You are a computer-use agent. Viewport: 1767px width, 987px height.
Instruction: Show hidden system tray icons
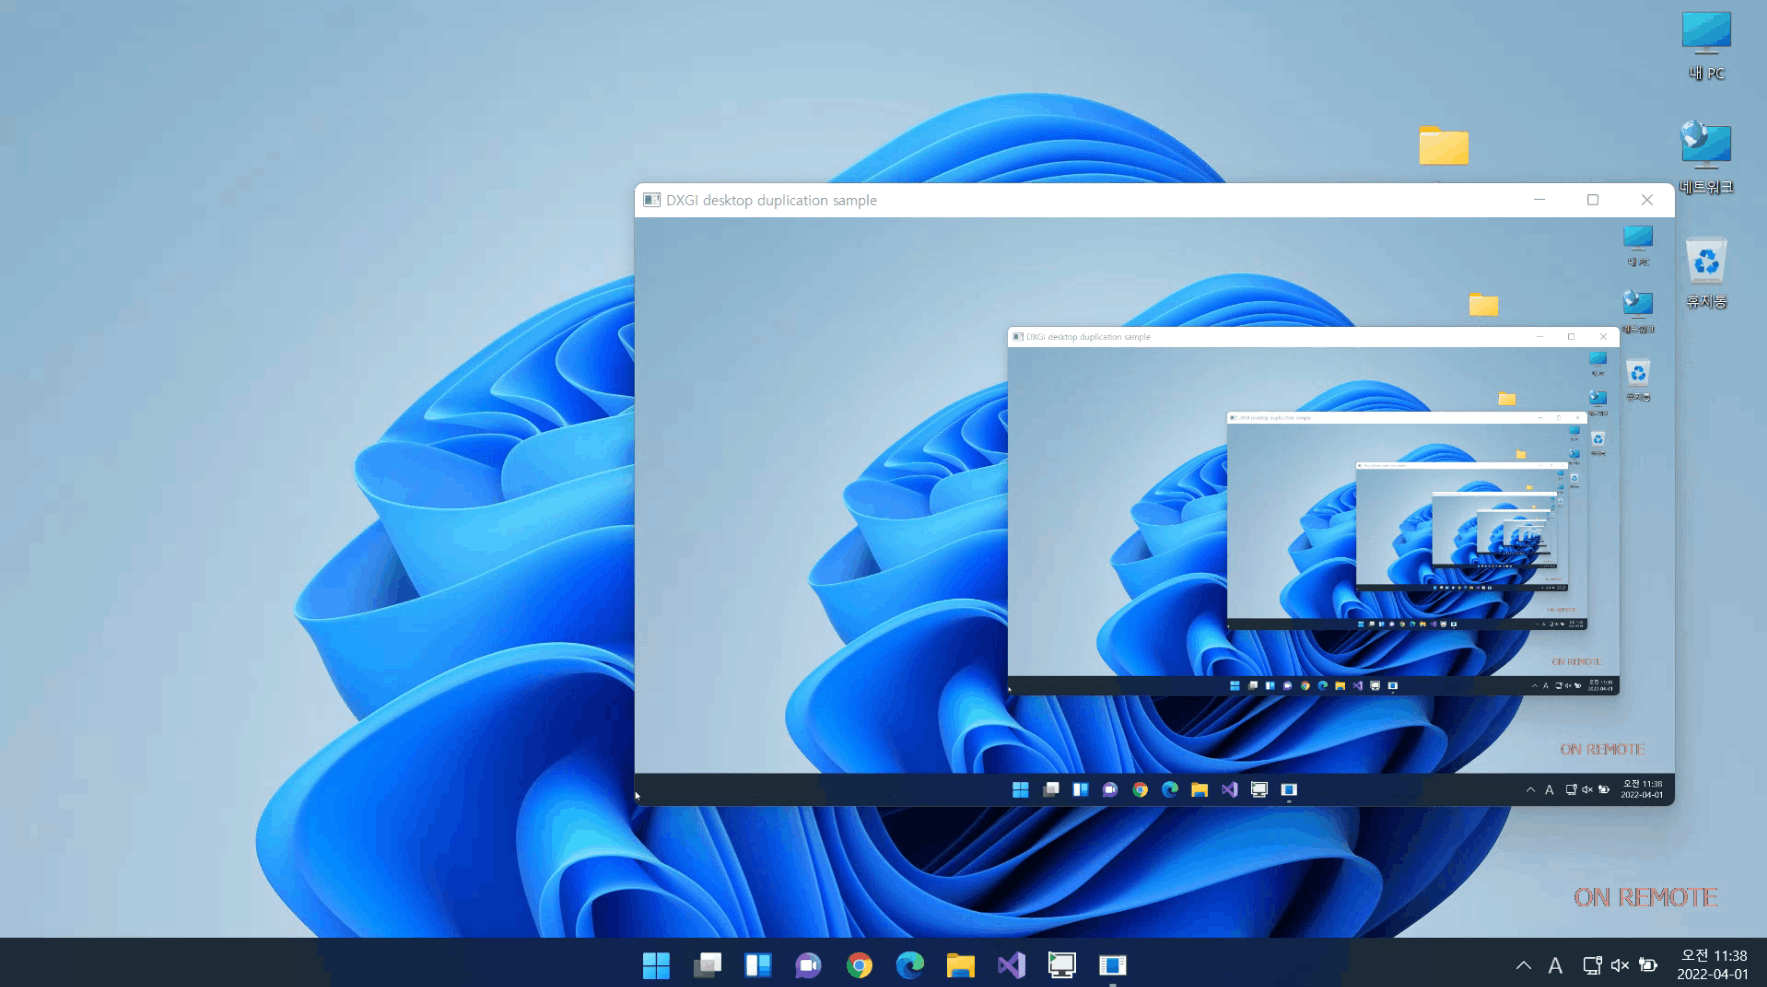(x=1523, y=965)
